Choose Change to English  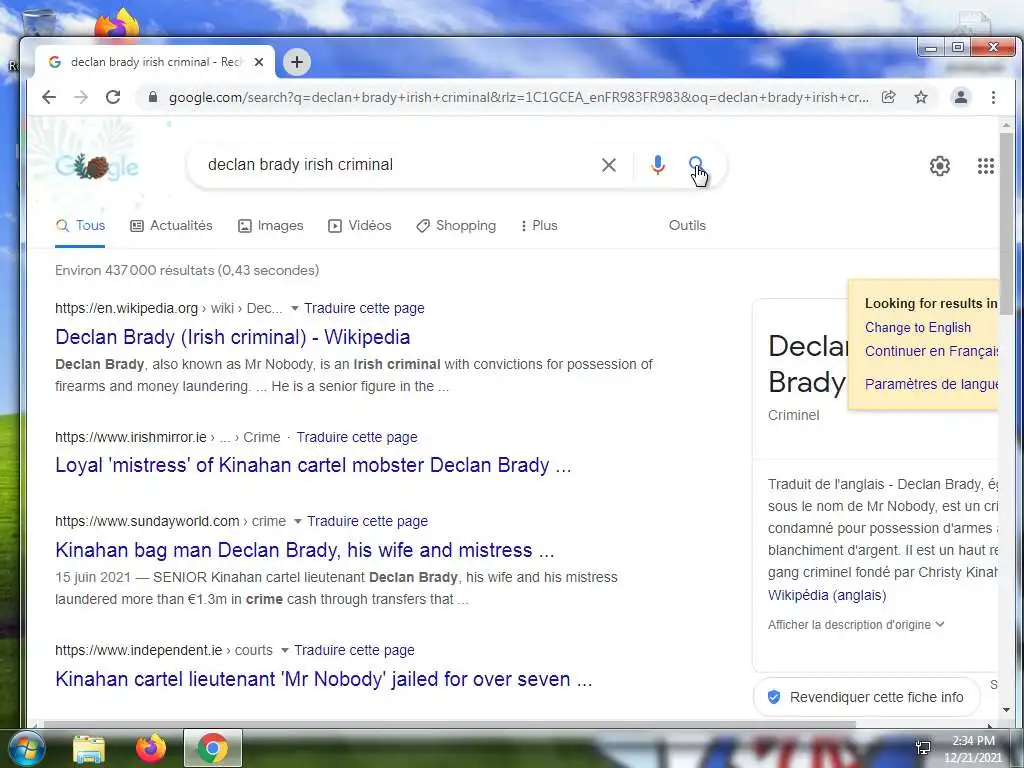918,327
